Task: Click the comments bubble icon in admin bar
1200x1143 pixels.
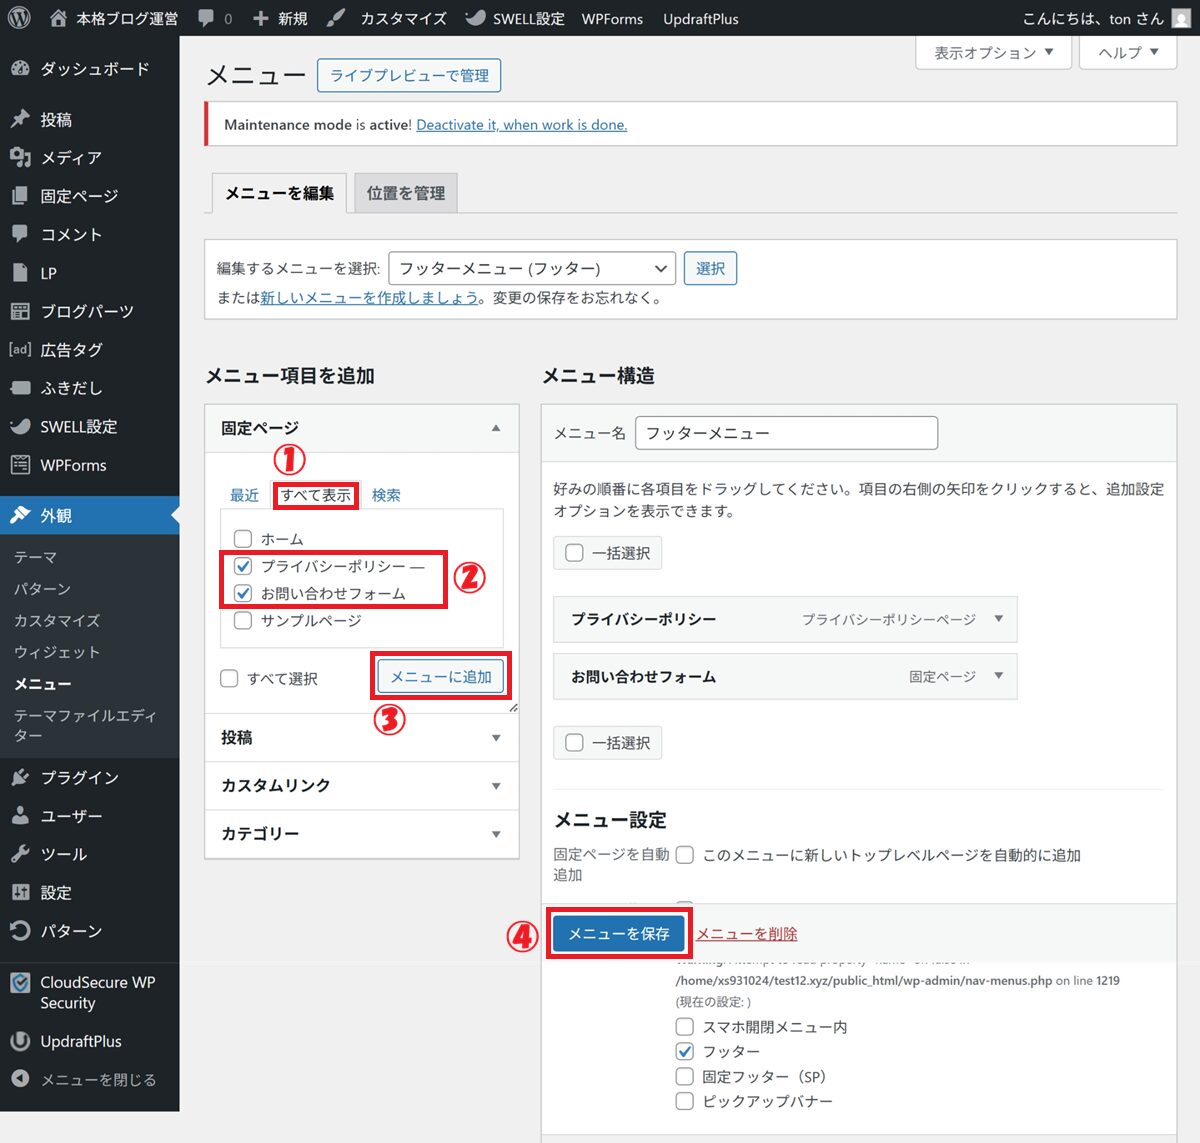Action: pos(206,18)
